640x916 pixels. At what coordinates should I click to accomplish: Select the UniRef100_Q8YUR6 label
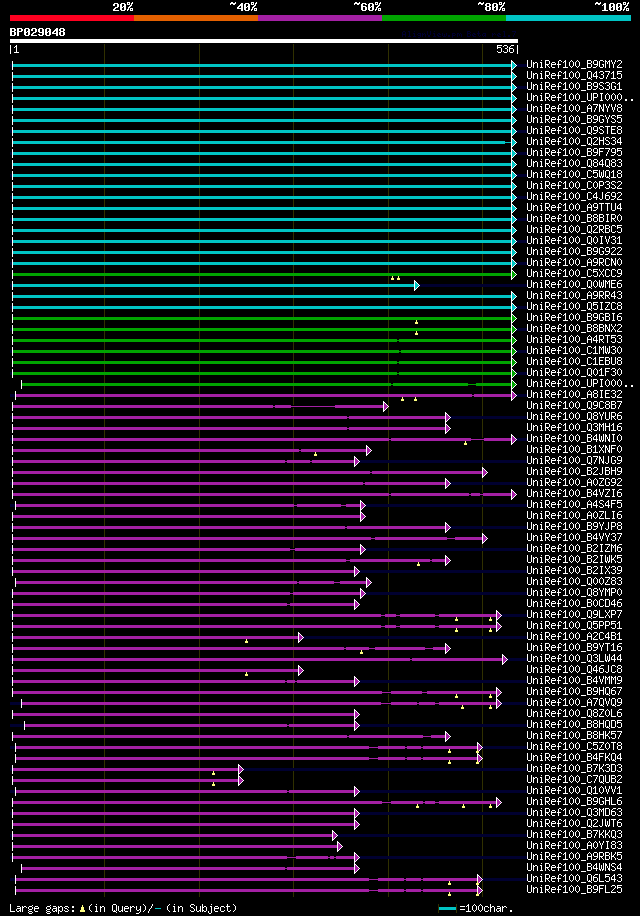(574, 417)
